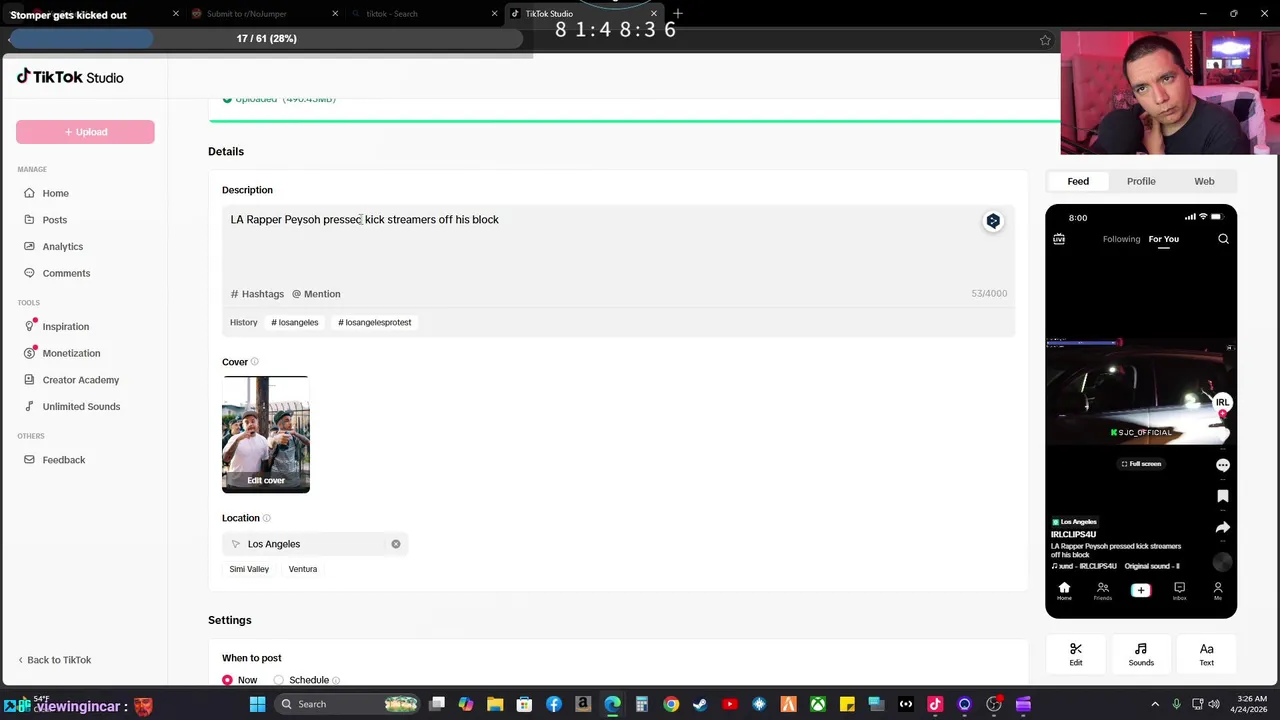Insert #losangeles history hashtag

294,322
